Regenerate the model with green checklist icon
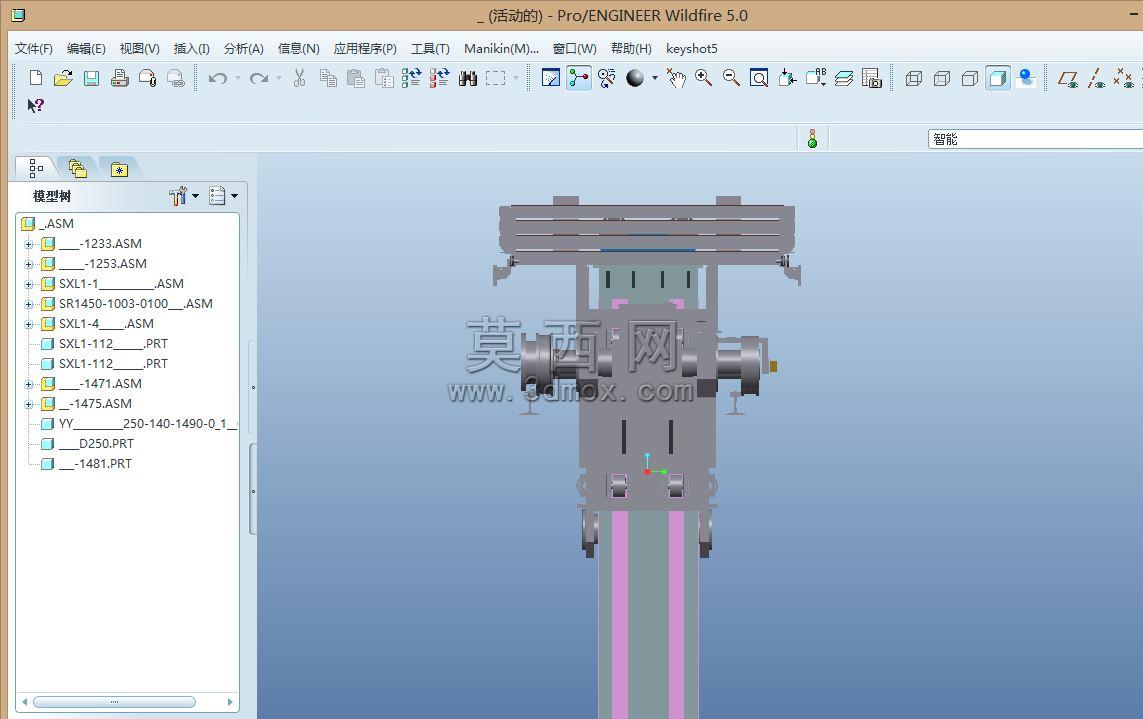1143x719 pixels. 411,78
